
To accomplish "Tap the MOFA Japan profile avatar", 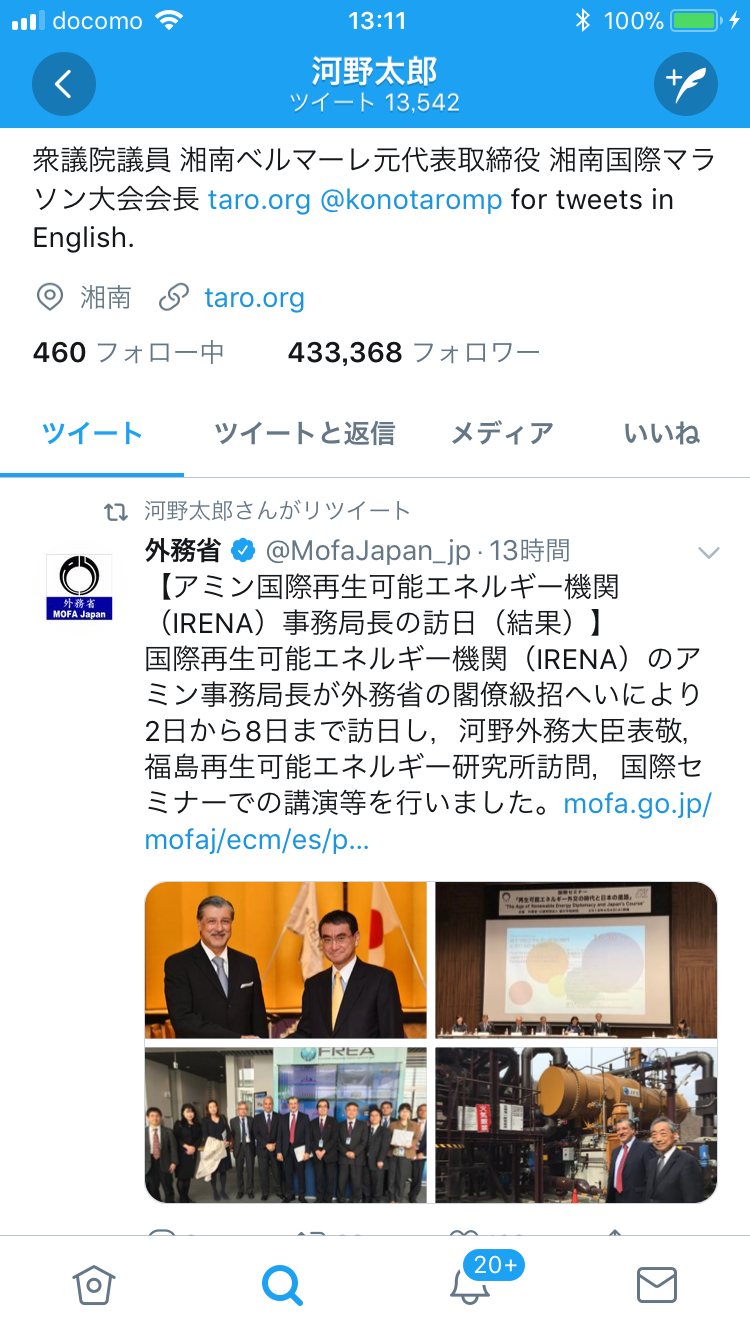I will 79,587.
